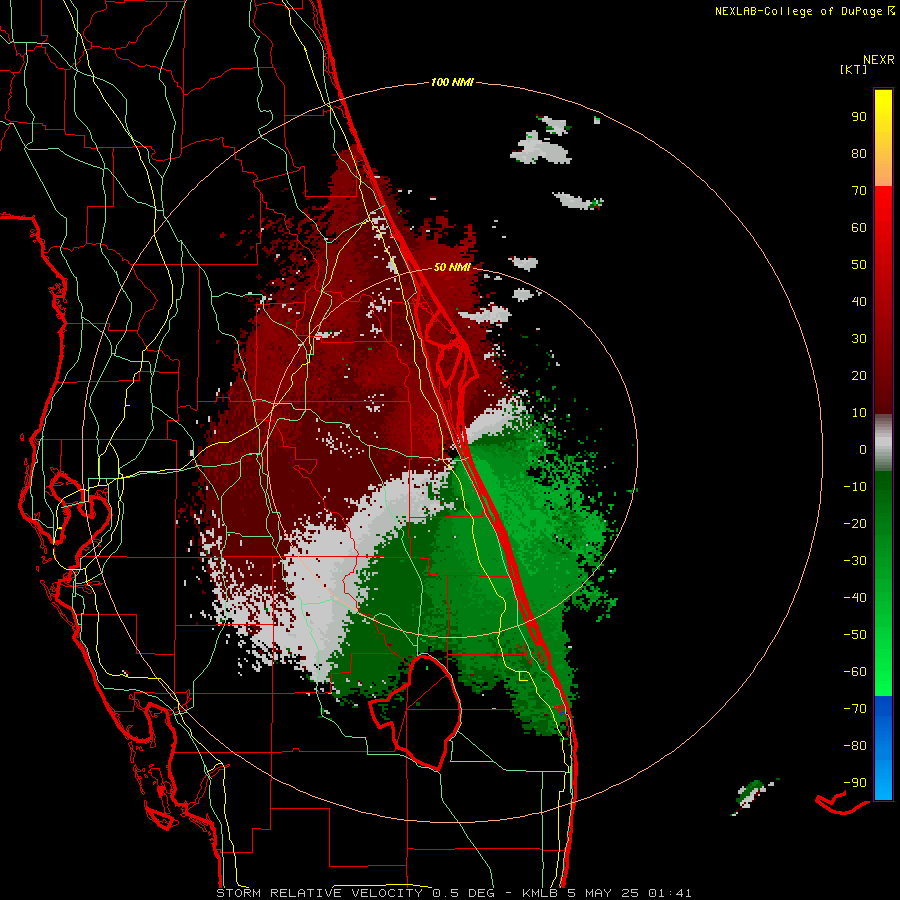Click the 01:41 timestamp in the footer
900x900 pixels.
tap(670, 893)
